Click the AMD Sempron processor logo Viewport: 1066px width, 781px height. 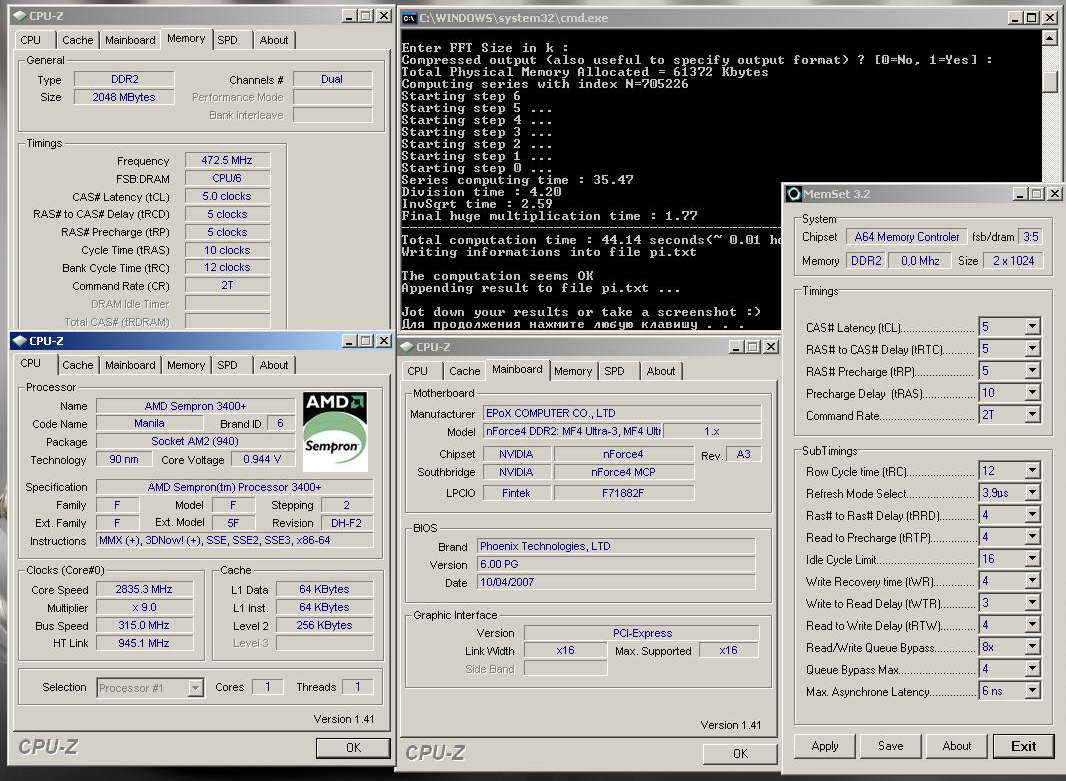(x=334, y=432)
